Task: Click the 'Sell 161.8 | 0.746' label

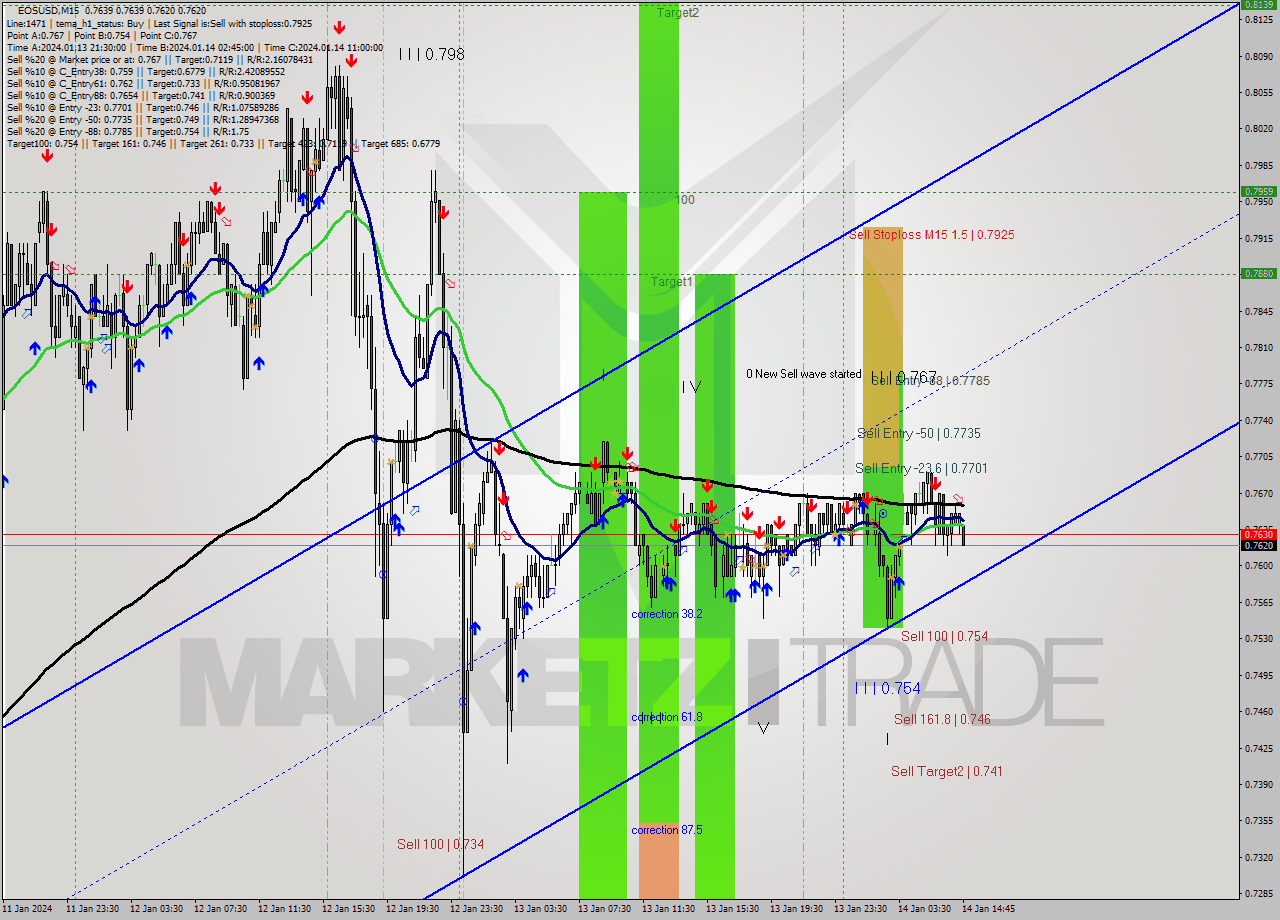Action: (942, 719)
